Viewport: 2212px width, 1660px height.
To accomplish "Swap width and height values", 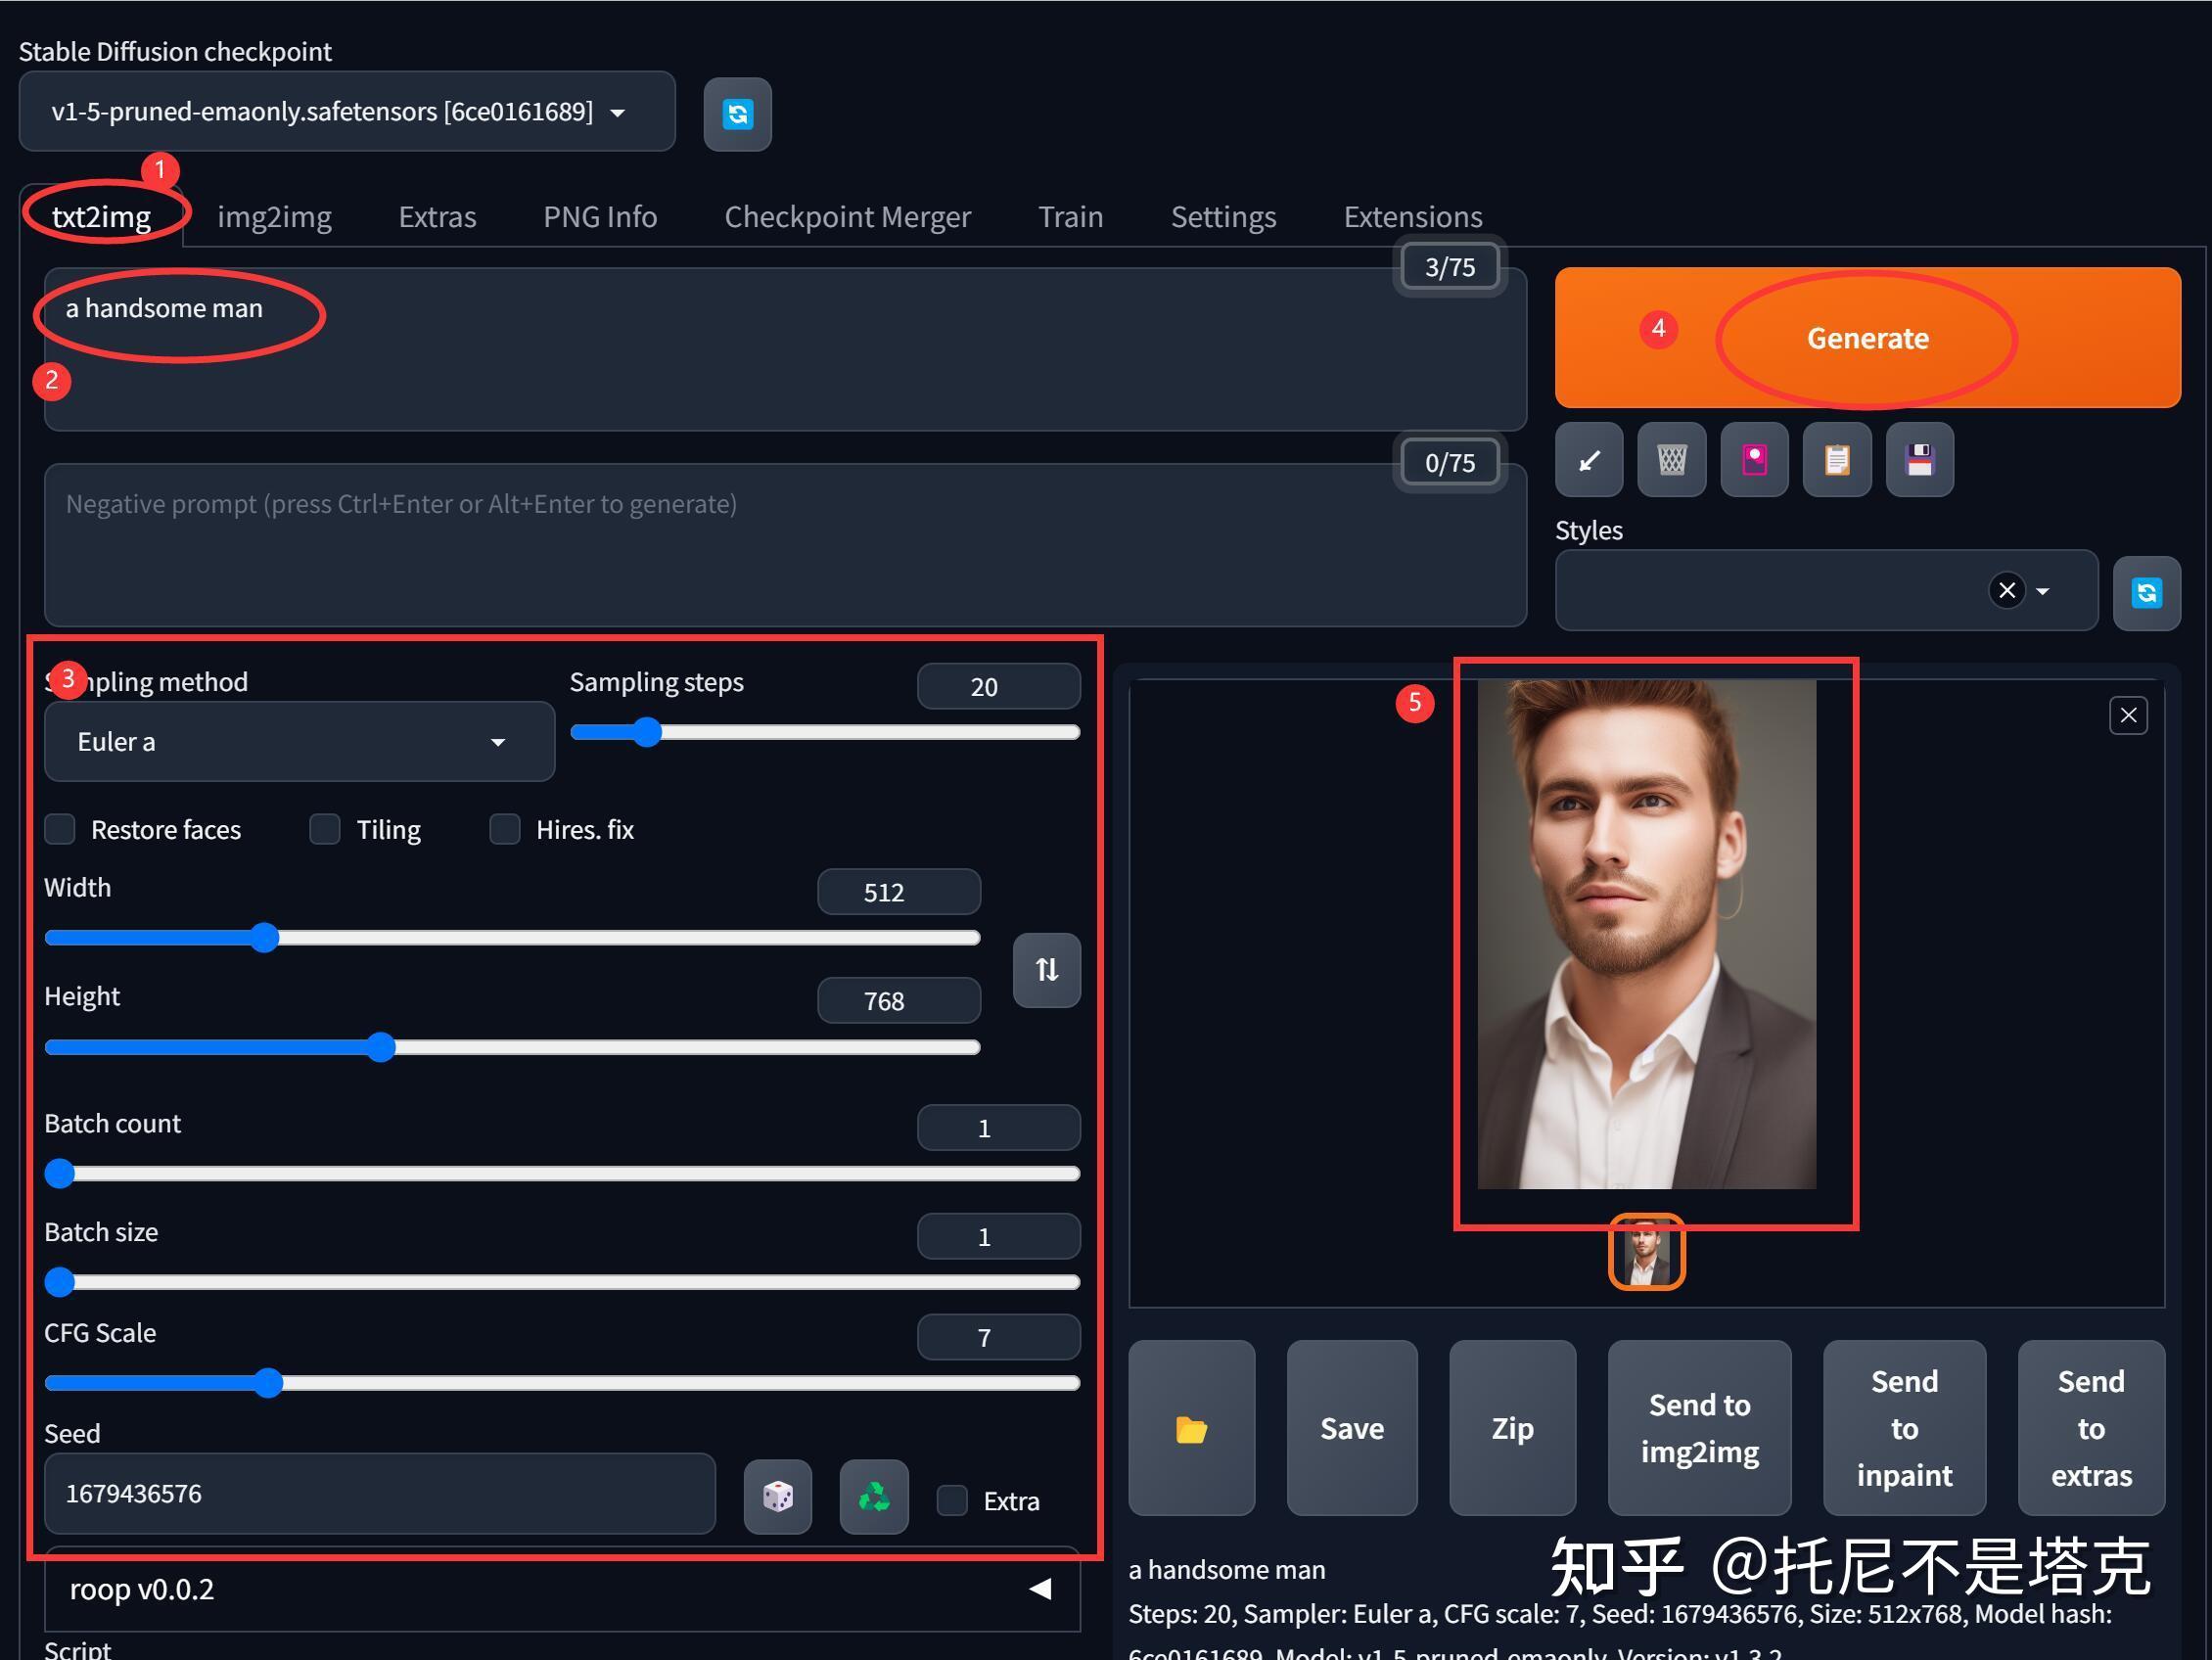I will (x=1046, y=969).
